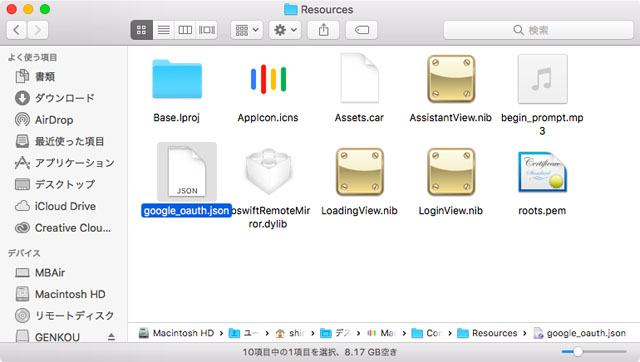Image resolution: width=640 pixels, height=362 pixels.
Task: Click Macintosh HD in the path bar
Action: coord(176,333)
